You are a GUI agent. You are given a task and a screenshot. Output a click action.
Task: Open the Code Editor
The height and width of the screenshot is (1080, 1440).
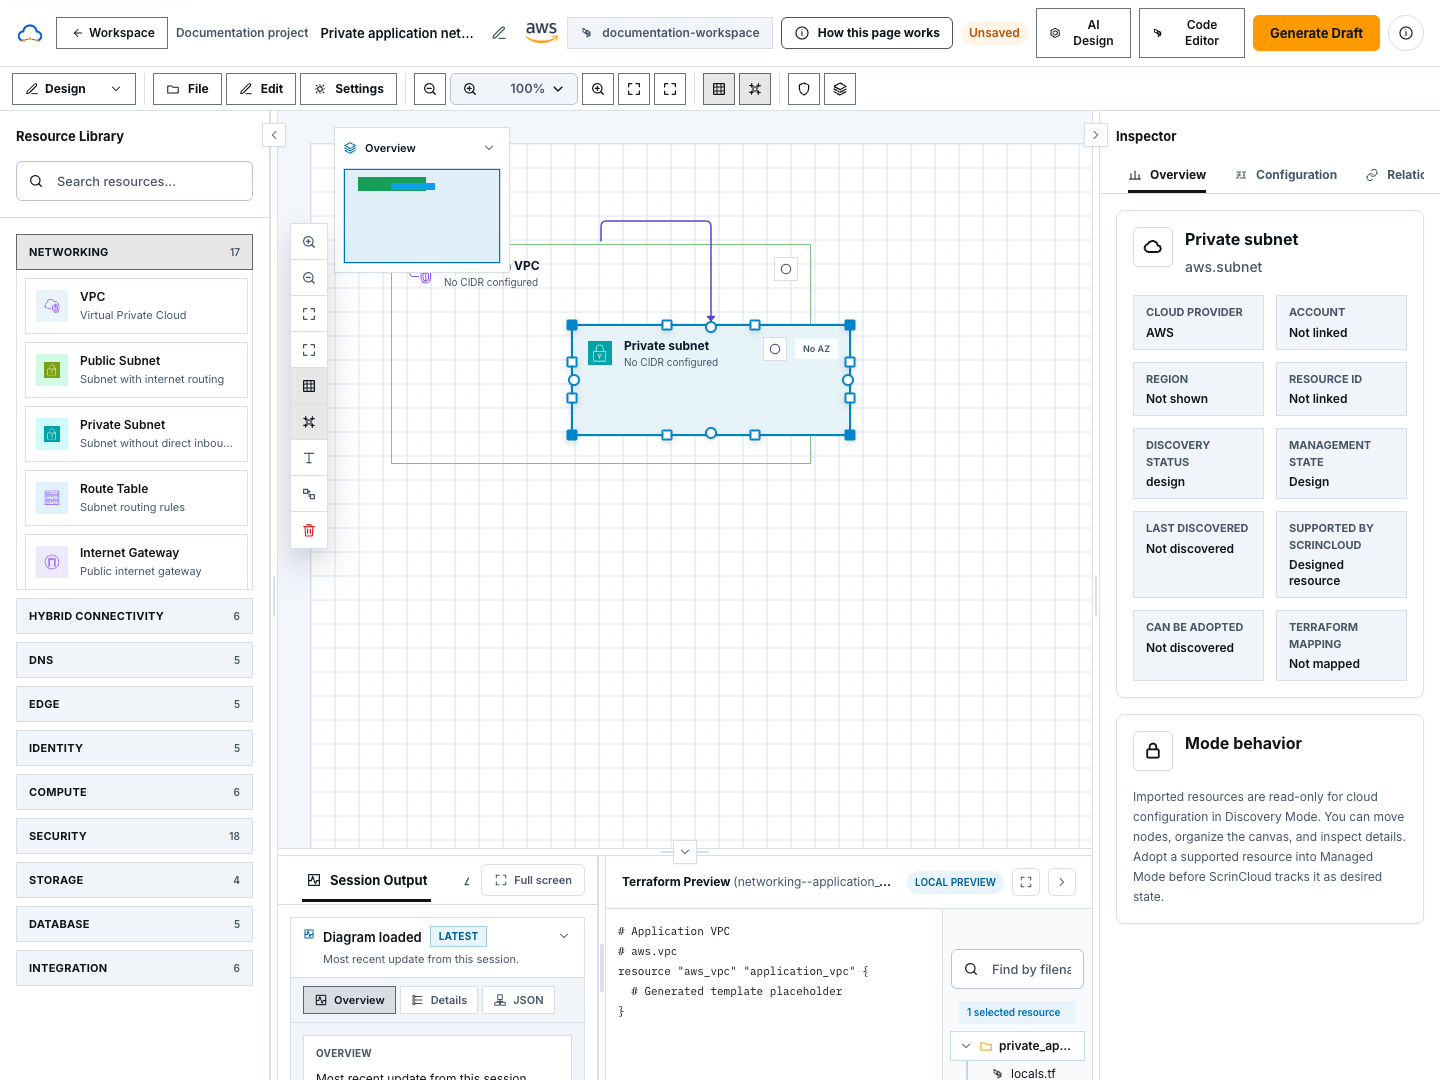(1192, 33)
